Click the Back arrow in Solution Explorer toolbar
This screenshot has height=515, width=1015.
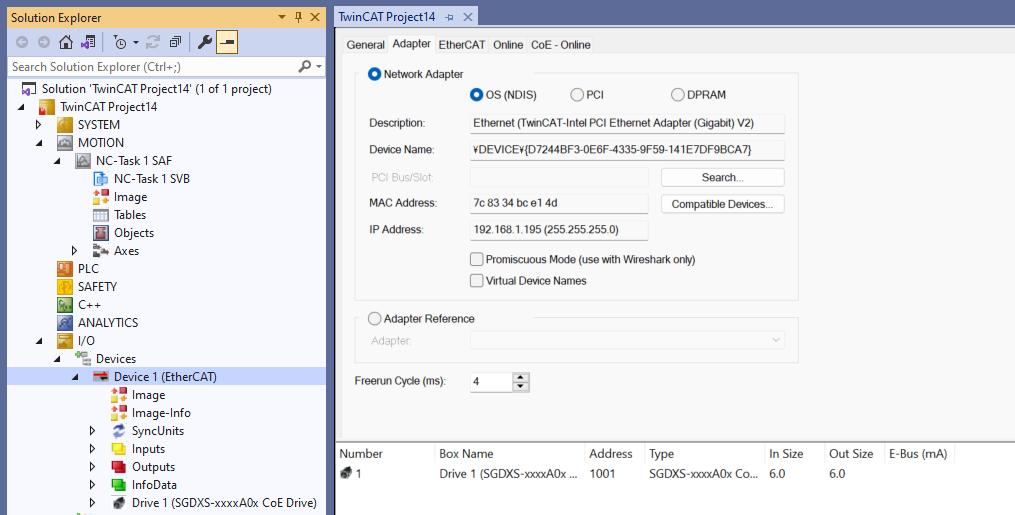pos(22,42)
